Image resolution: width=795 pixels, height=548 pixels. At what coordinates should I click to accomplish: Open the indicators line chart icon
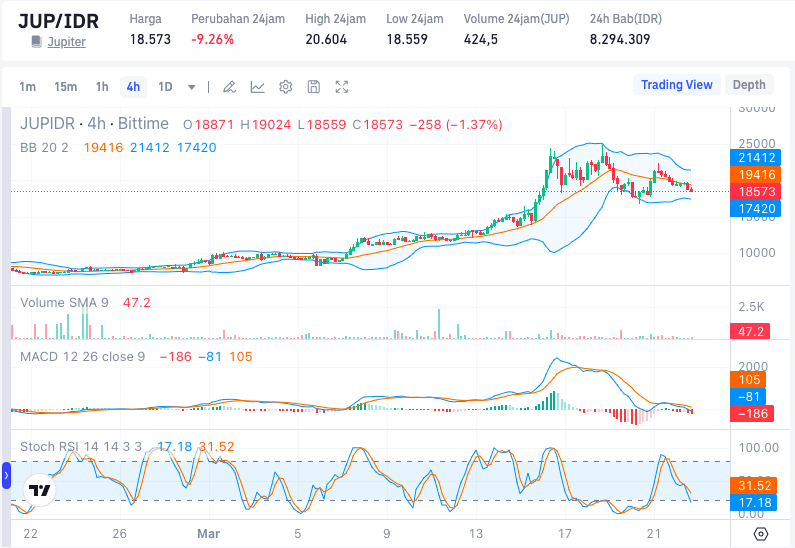click(257, 87)
